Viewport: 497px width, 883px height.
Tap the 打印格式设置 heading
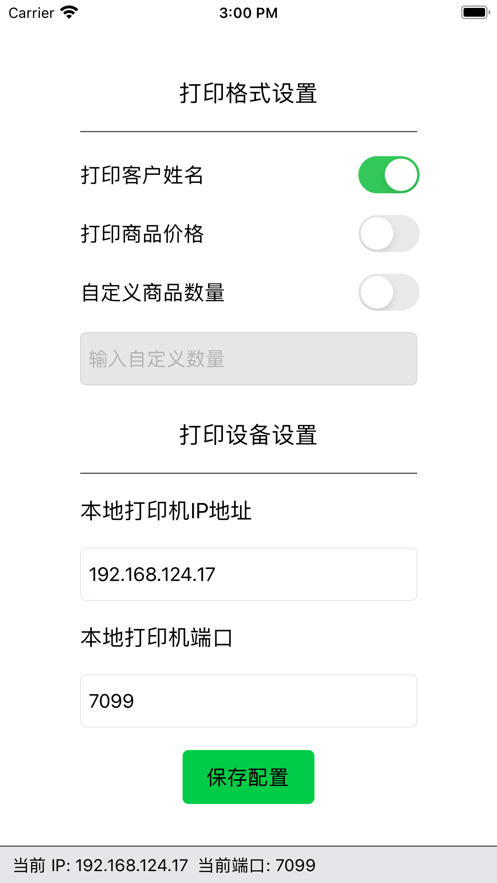coord(248,93)
